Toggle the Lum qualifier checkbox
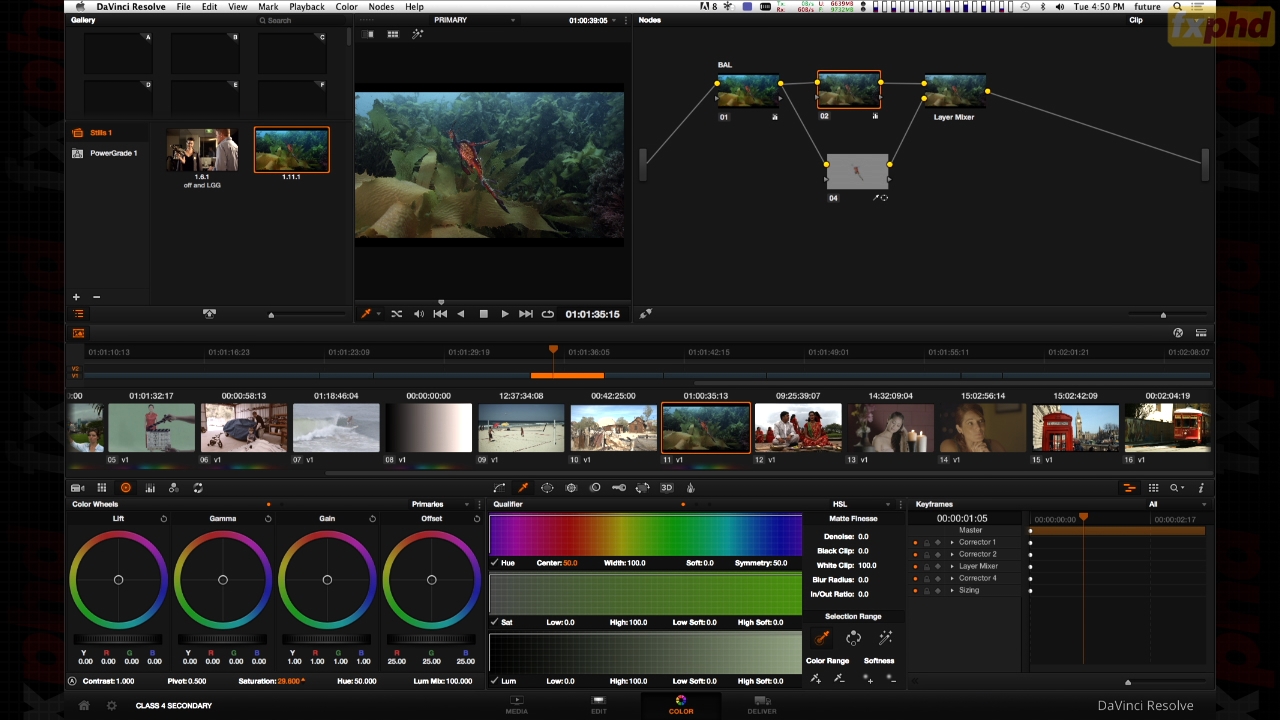Viewport: 1280px width, 720px height. tap(495, 681)
